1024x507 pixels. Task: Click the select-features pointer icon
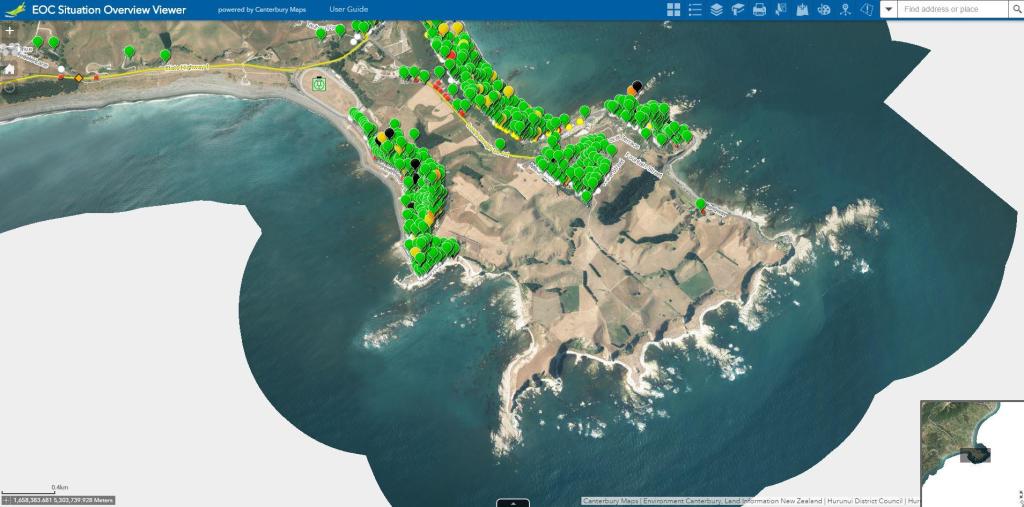click(x=780, y=9)
